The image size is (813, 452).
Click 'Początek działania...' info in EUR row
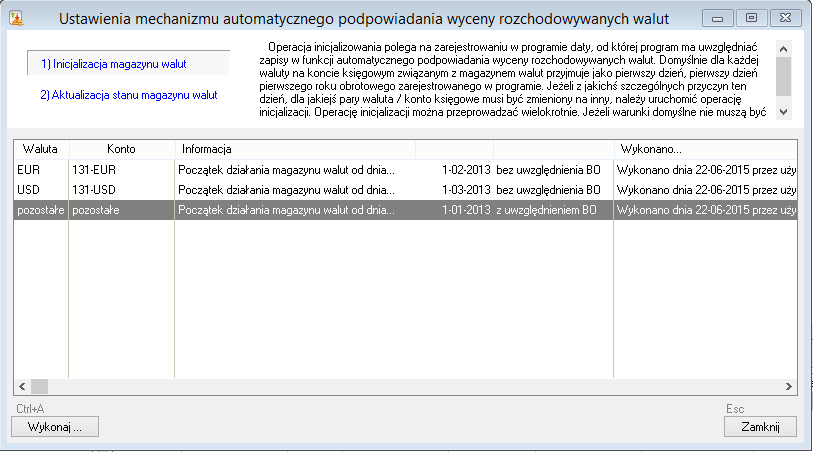[x=286, y=170]
